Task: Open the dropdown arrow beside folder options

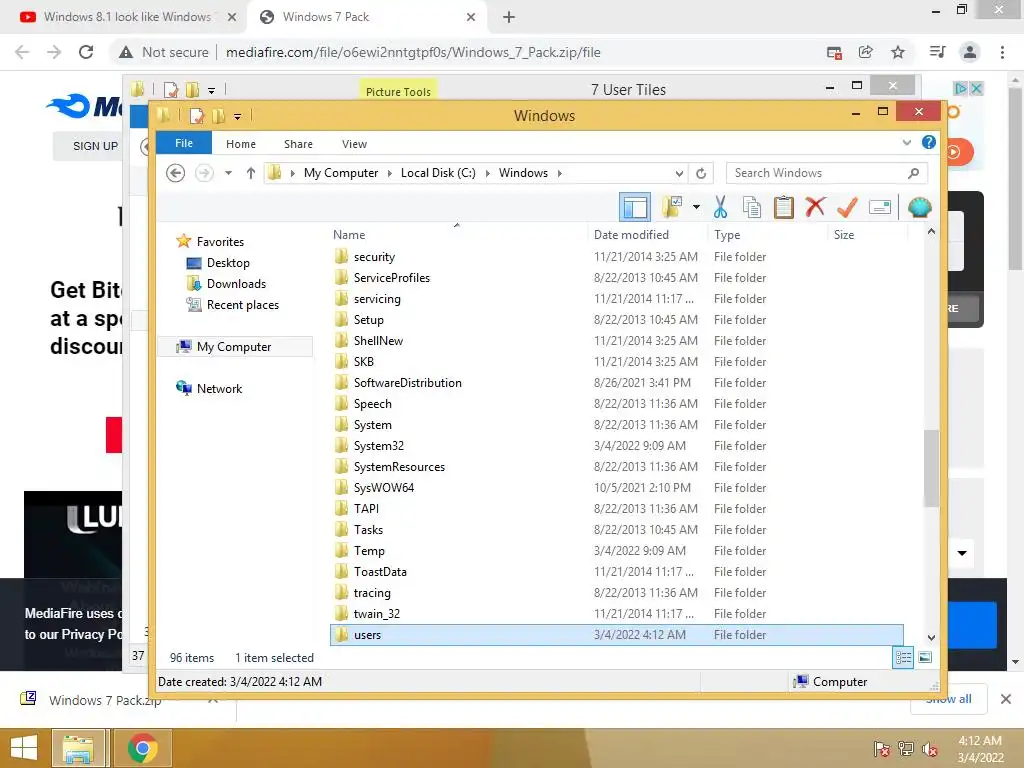Action: pos(696,208)
